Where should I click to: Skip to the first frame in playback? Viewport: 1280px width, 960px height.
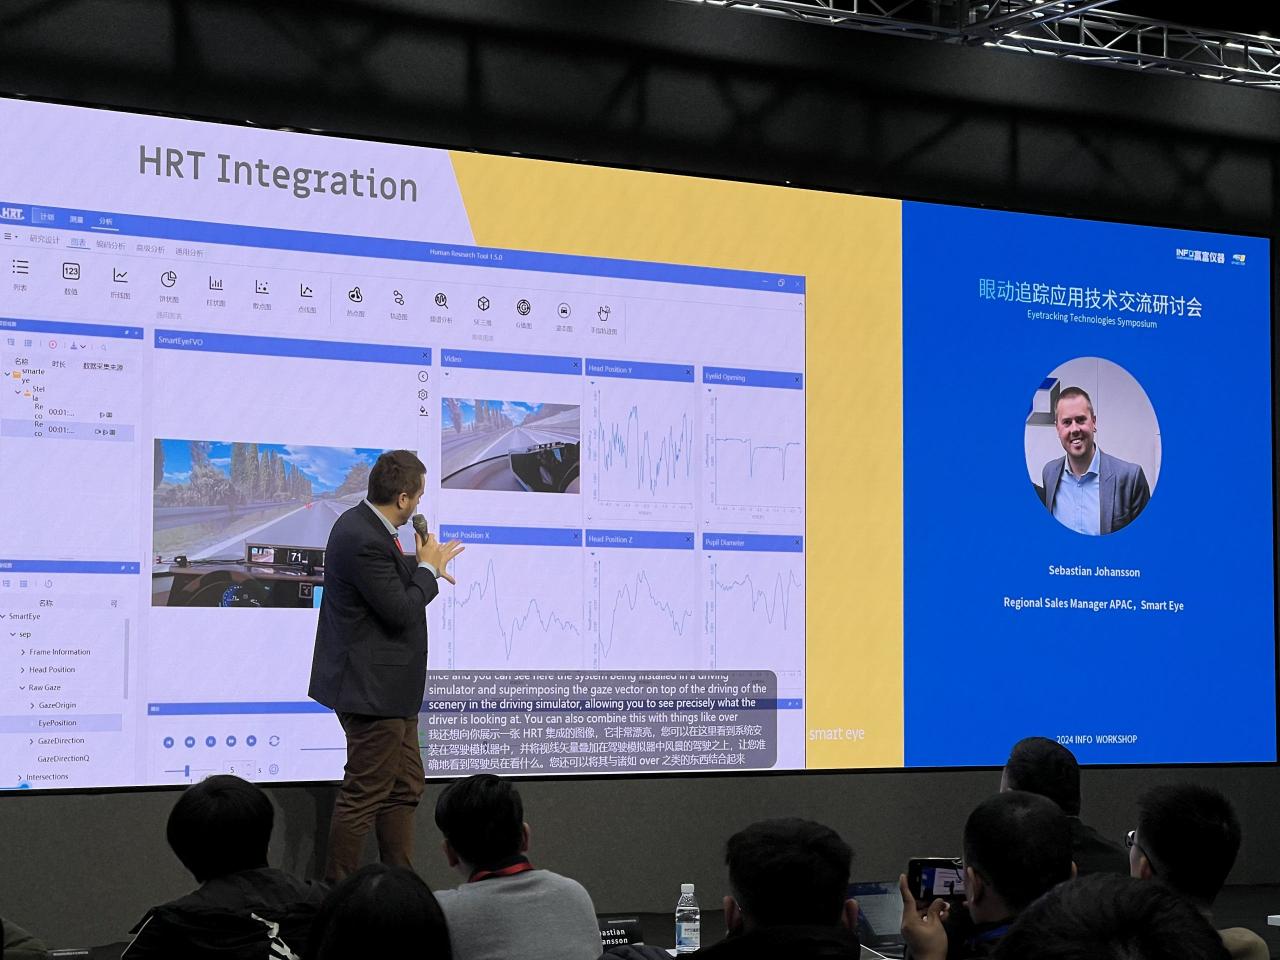pyautogui.click(x=168, y=741)
